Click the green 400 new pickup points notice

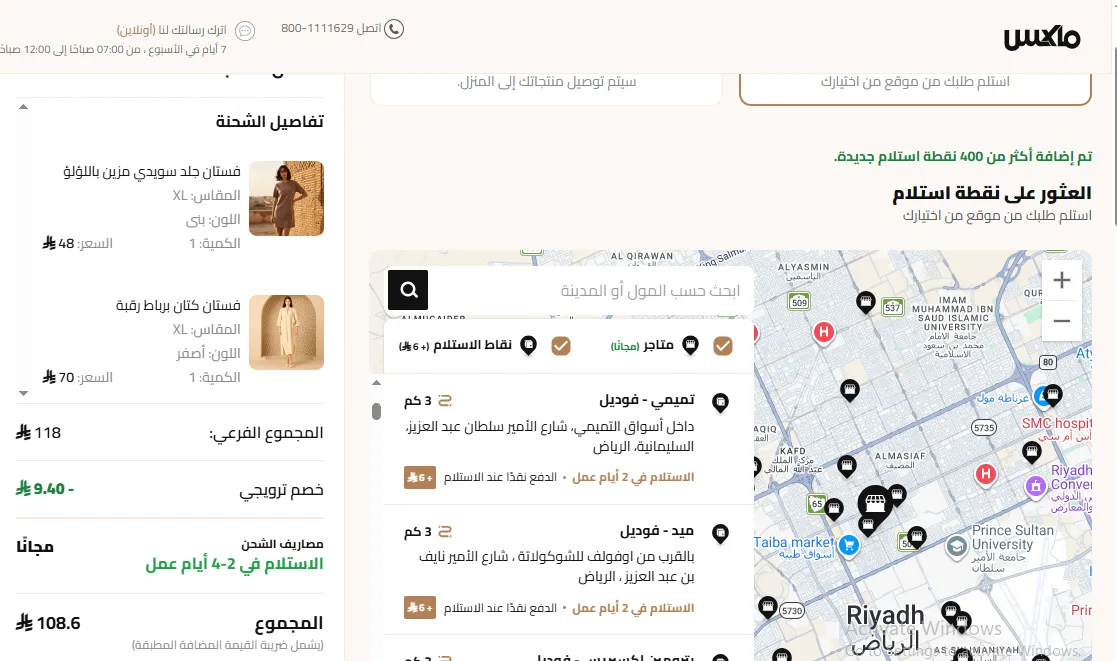click(962, 157)
